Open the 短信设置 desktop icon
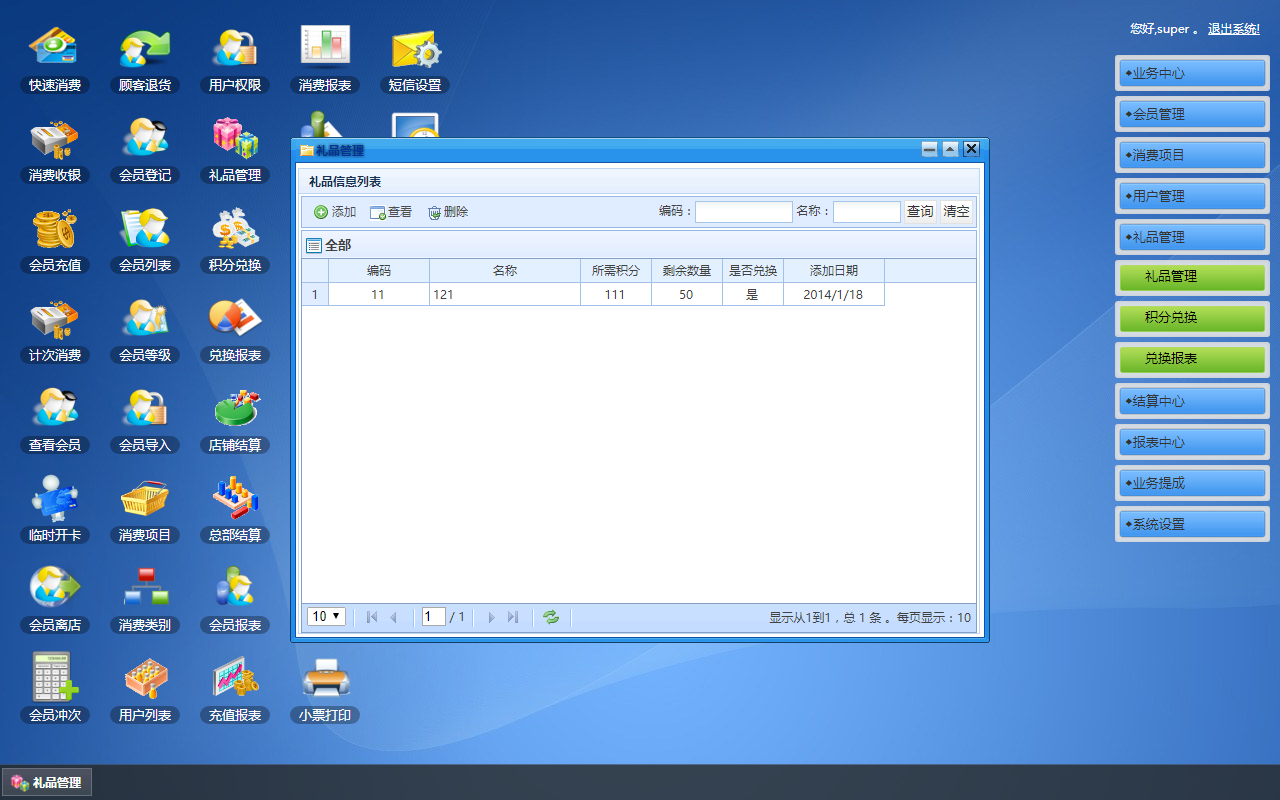Viewport: 1280px width, 800px height. coord(415,60)
